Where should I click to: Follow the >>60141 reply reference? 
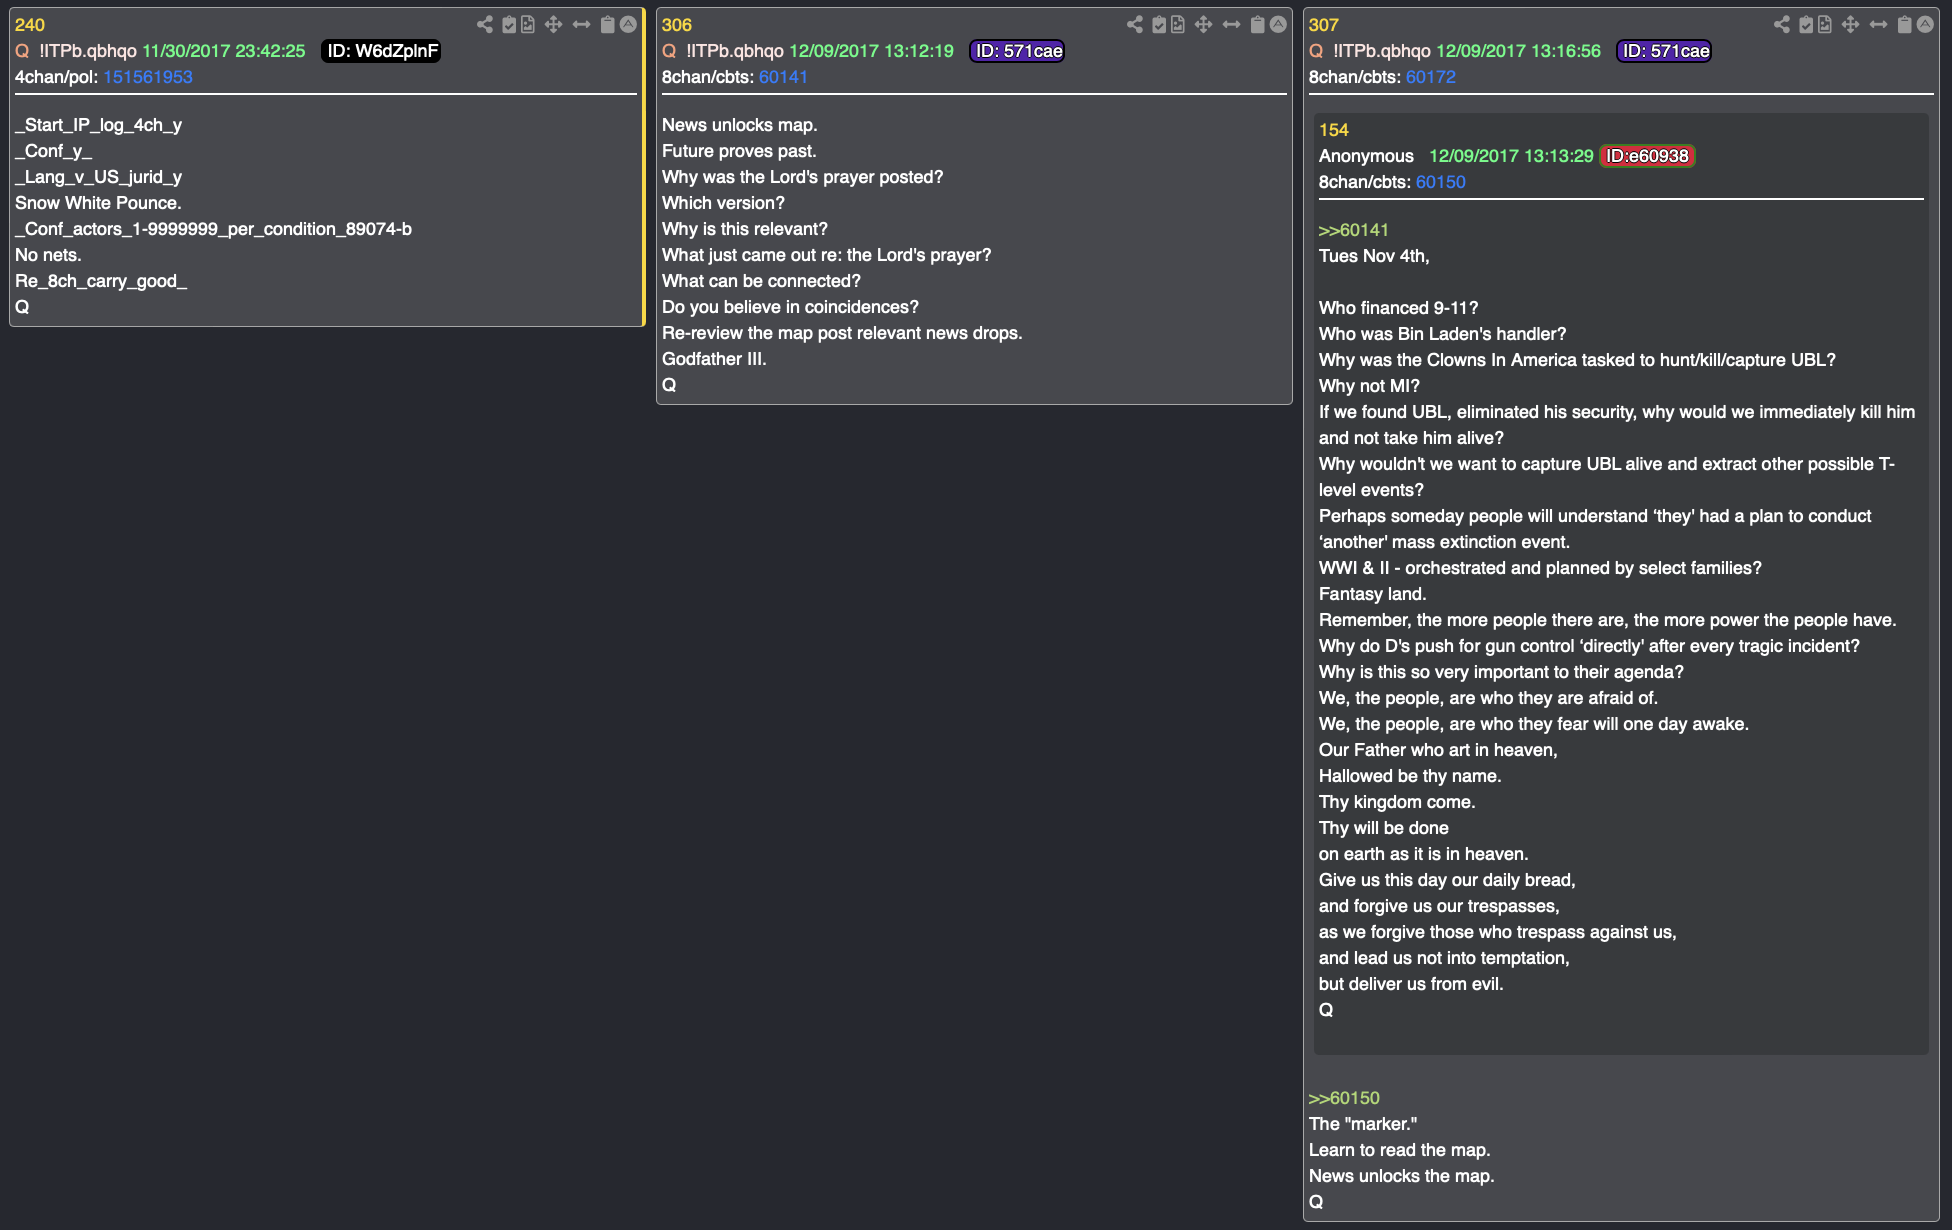1353,230
